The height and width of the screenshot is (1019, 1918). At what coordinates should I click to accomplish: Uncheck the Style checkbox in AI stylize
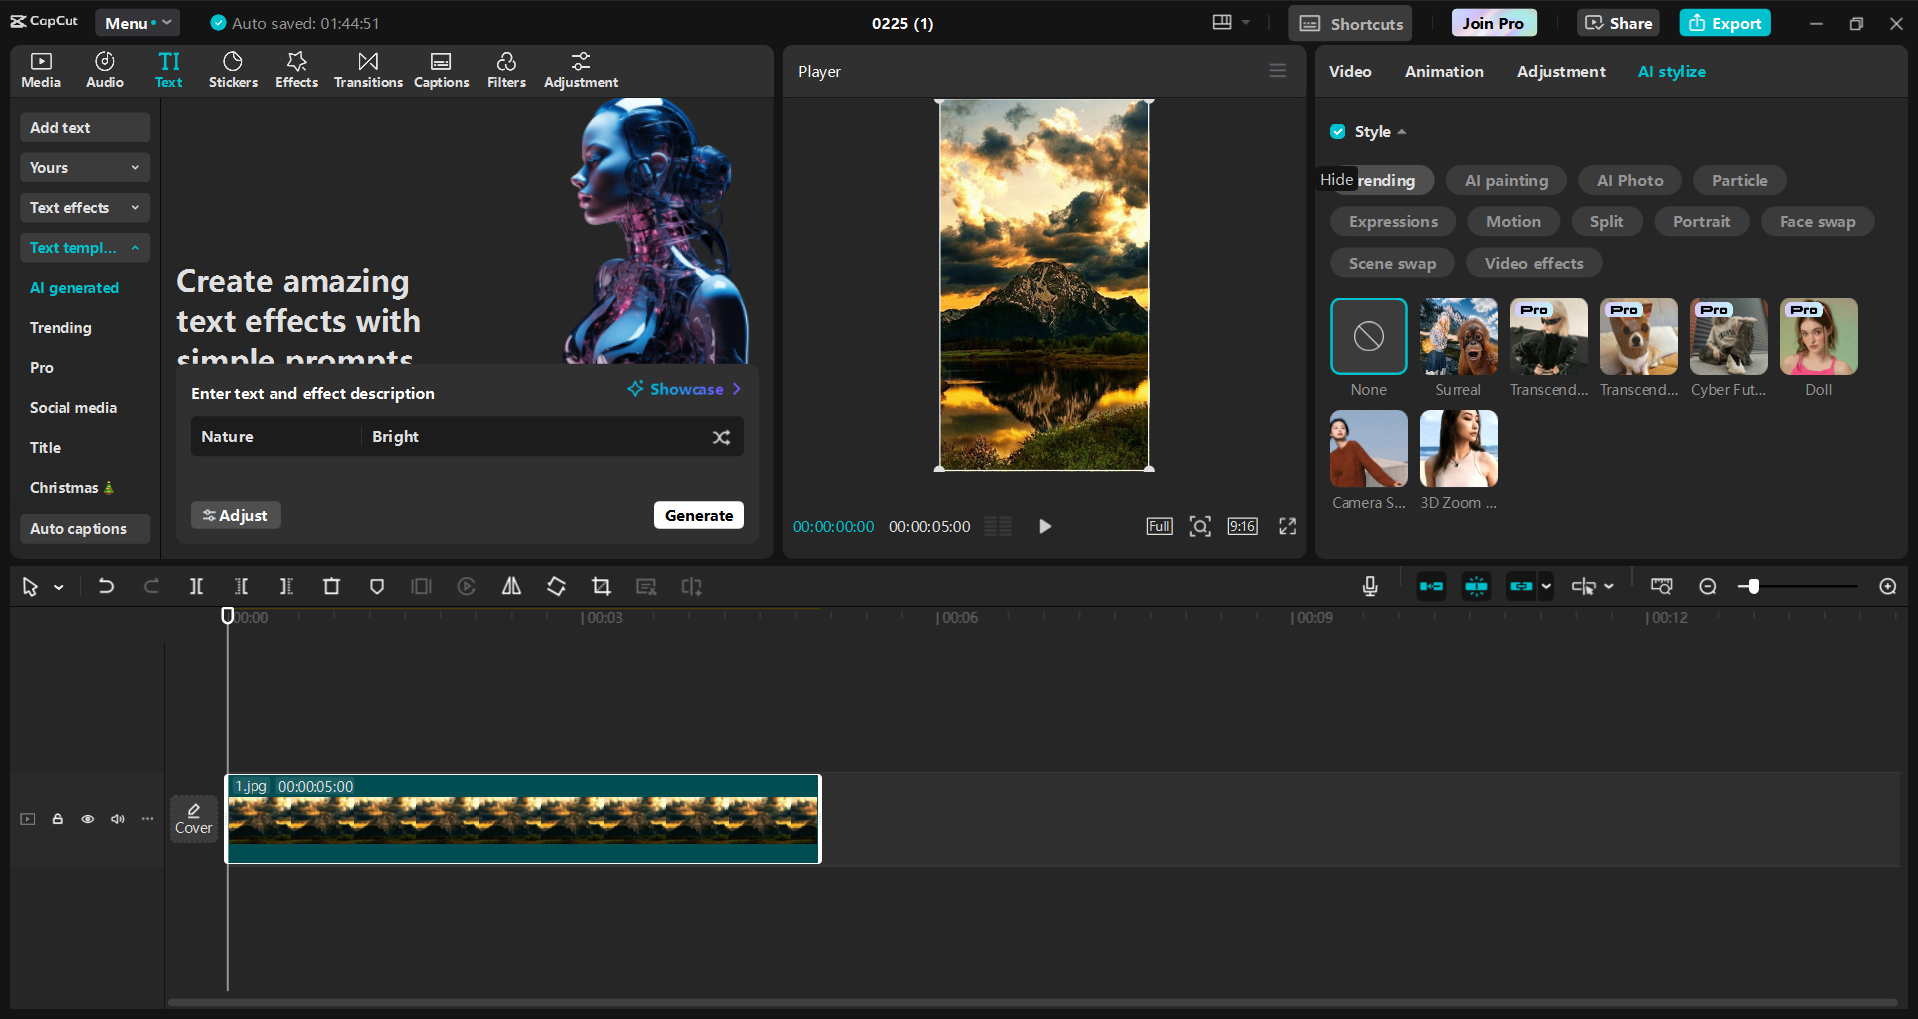click(1337, 131)
